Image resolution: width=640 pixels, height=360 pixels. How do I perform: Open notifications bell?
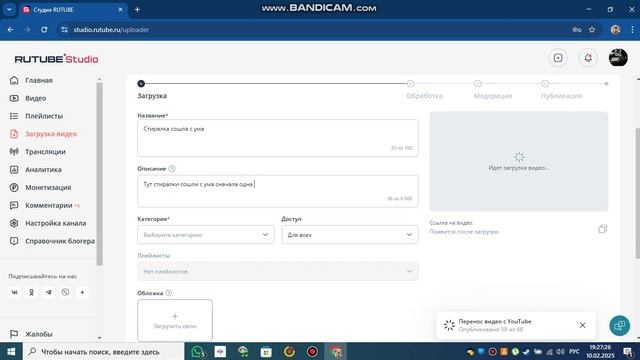(x=588, y=58)
